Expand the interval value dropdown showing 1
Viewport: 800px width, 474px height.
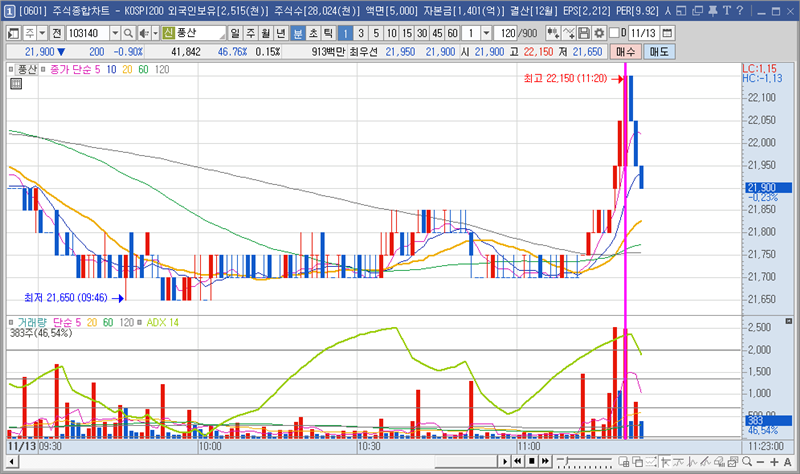click(x=488, y=33)
